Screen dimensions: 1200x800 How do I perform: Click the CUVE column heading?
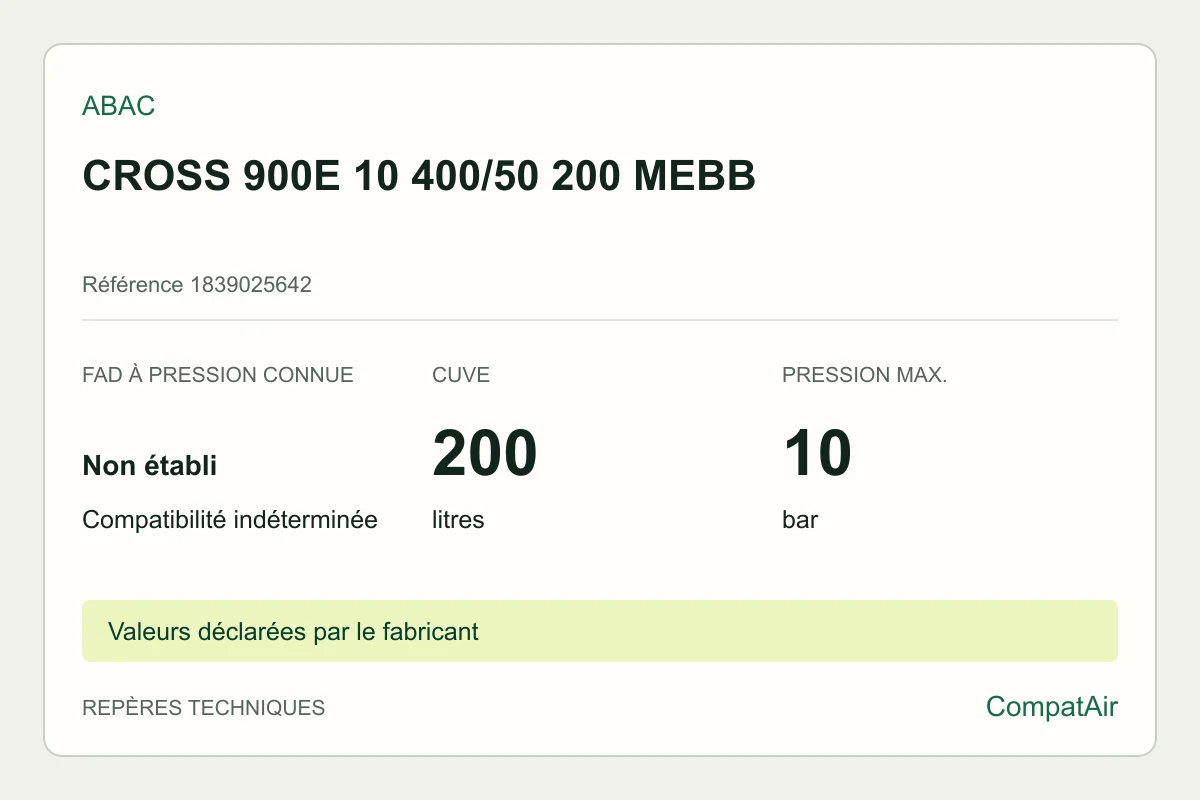461,375
